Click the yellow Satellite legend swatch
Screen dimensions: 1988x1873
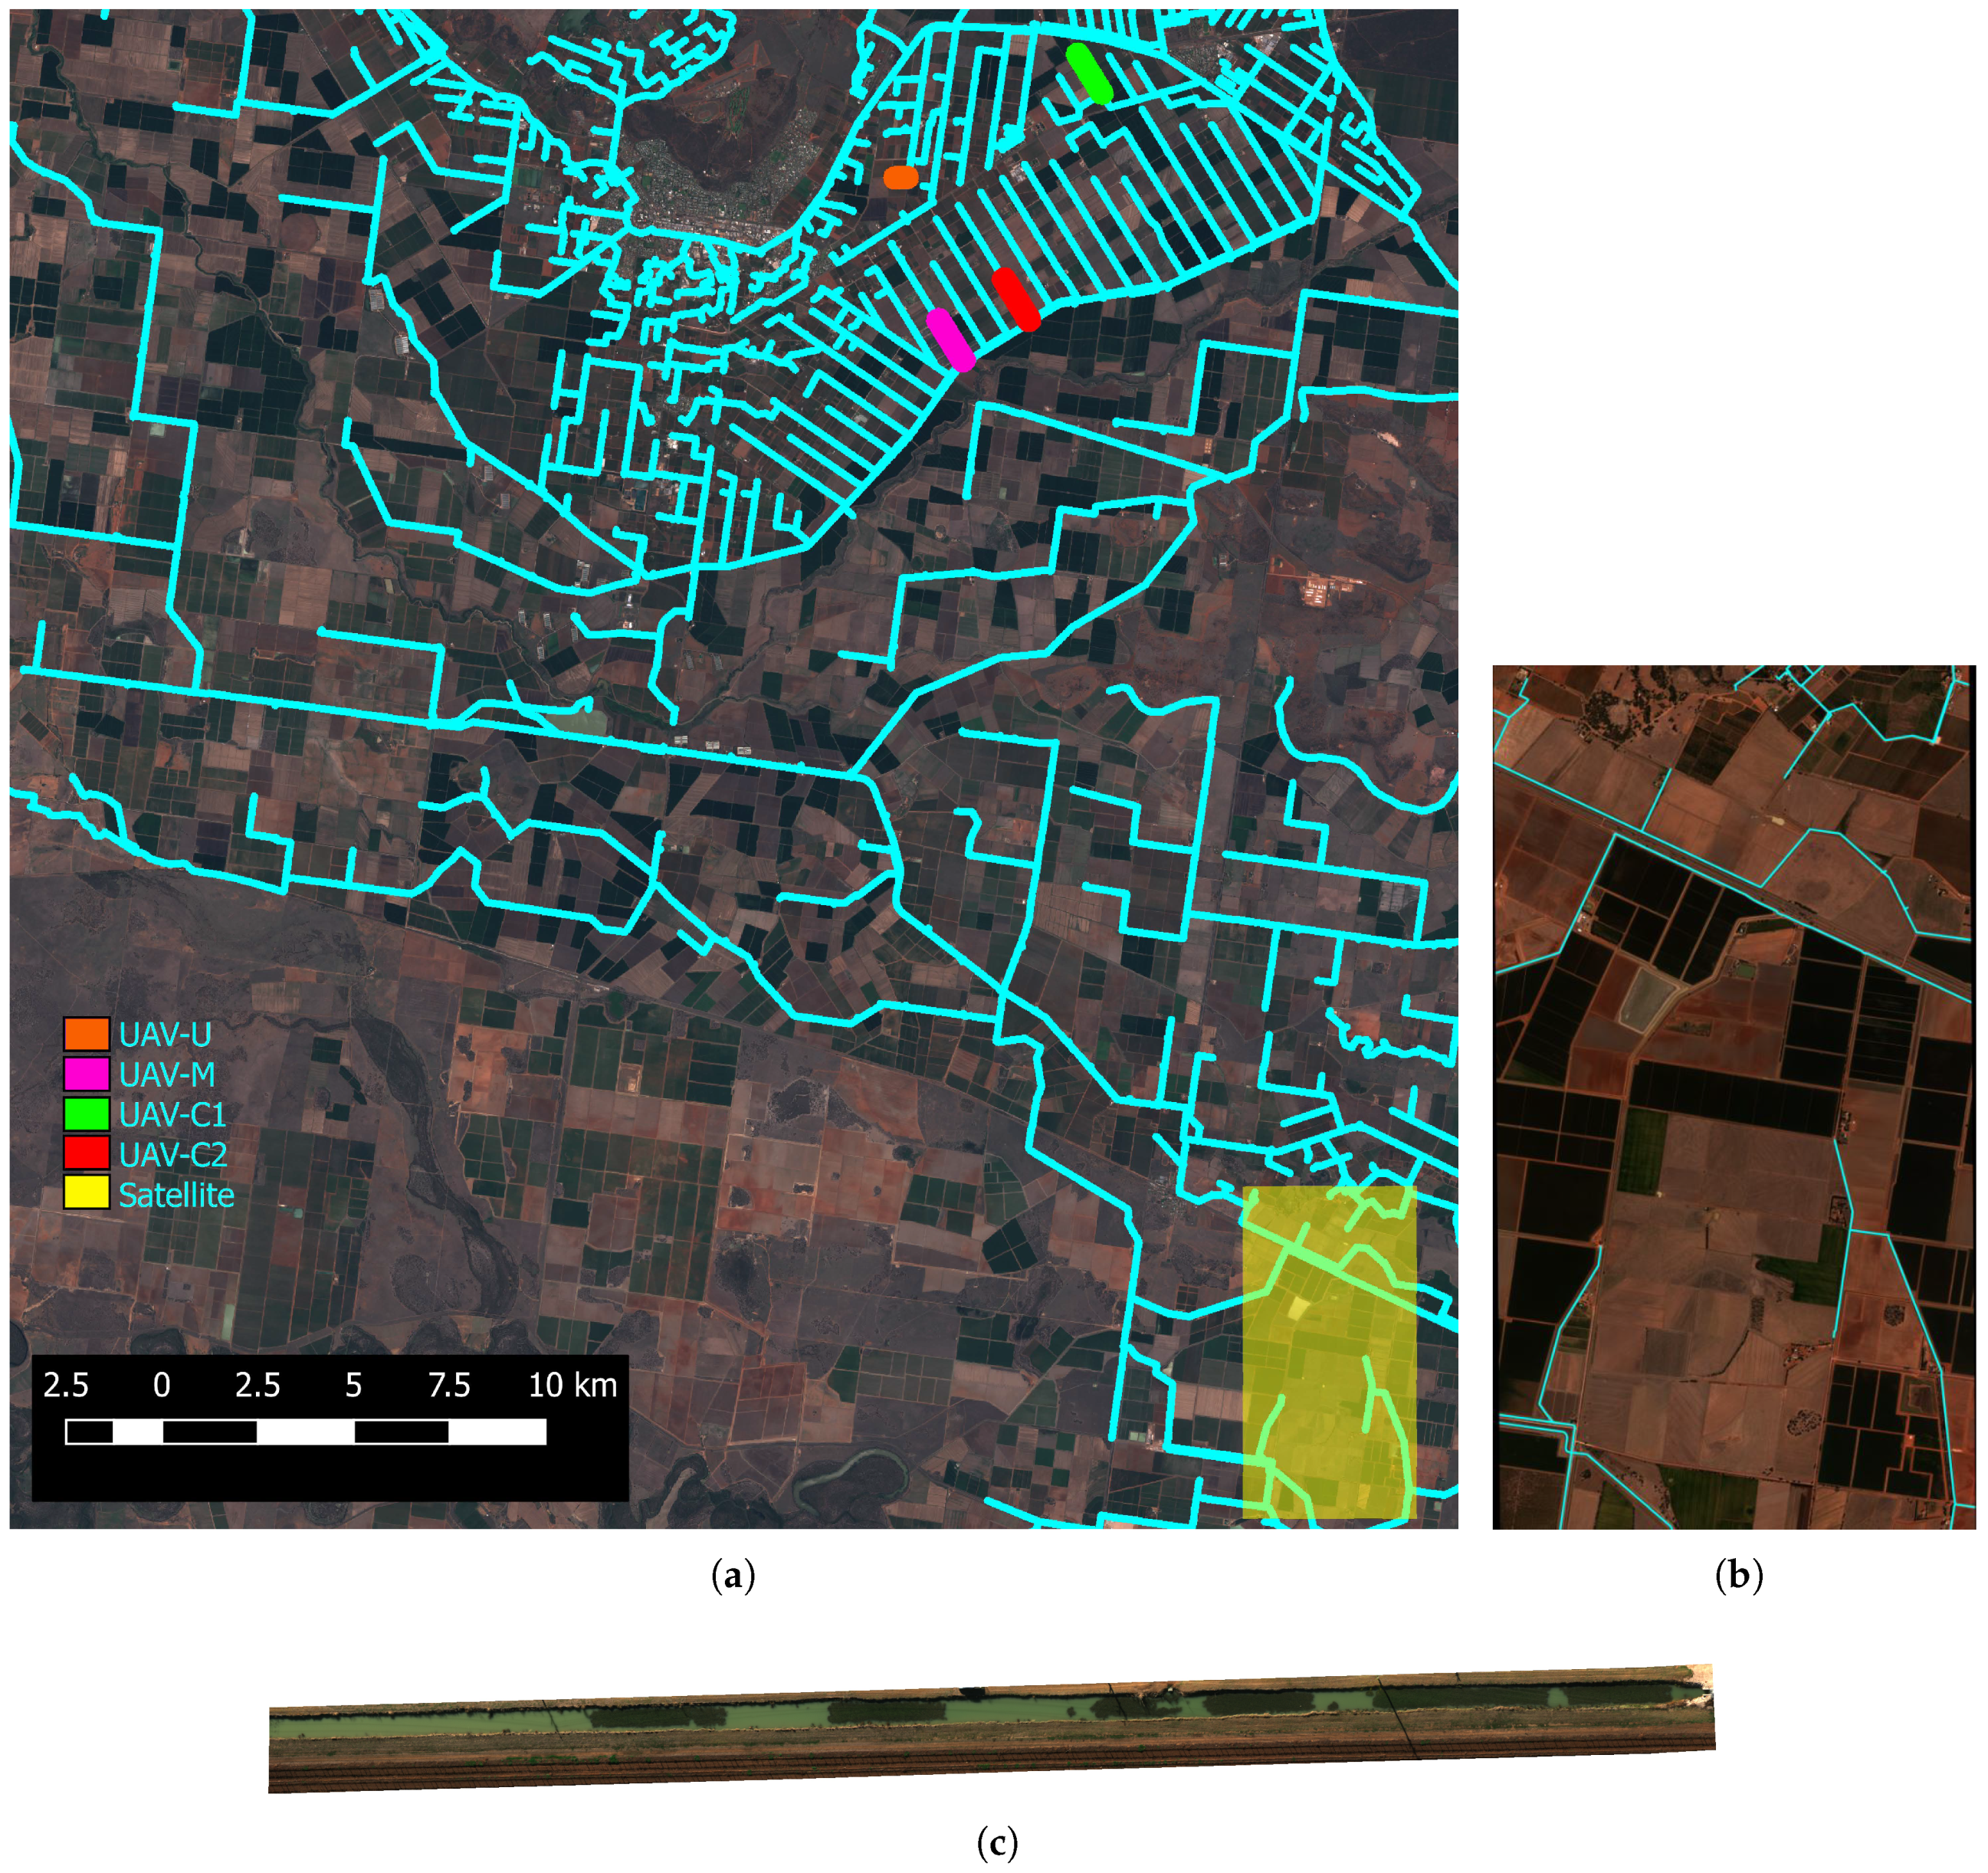click(x=86, y=1193)
